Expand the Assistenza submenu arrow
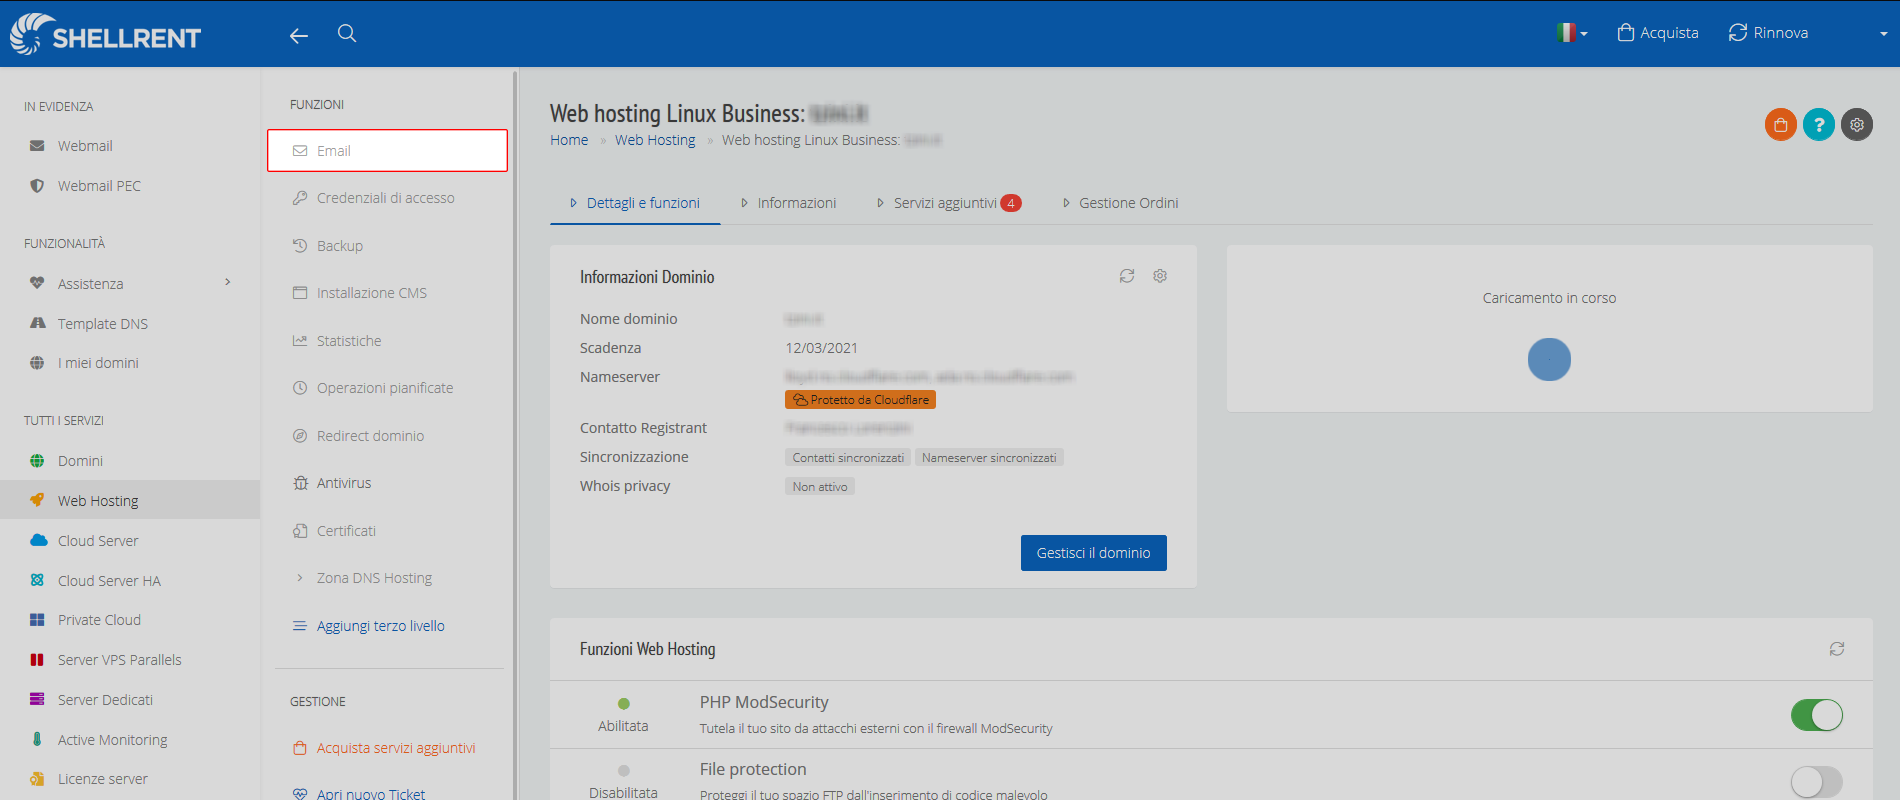The height and width of the screenshot is (800, 1900). click(228, 283)
